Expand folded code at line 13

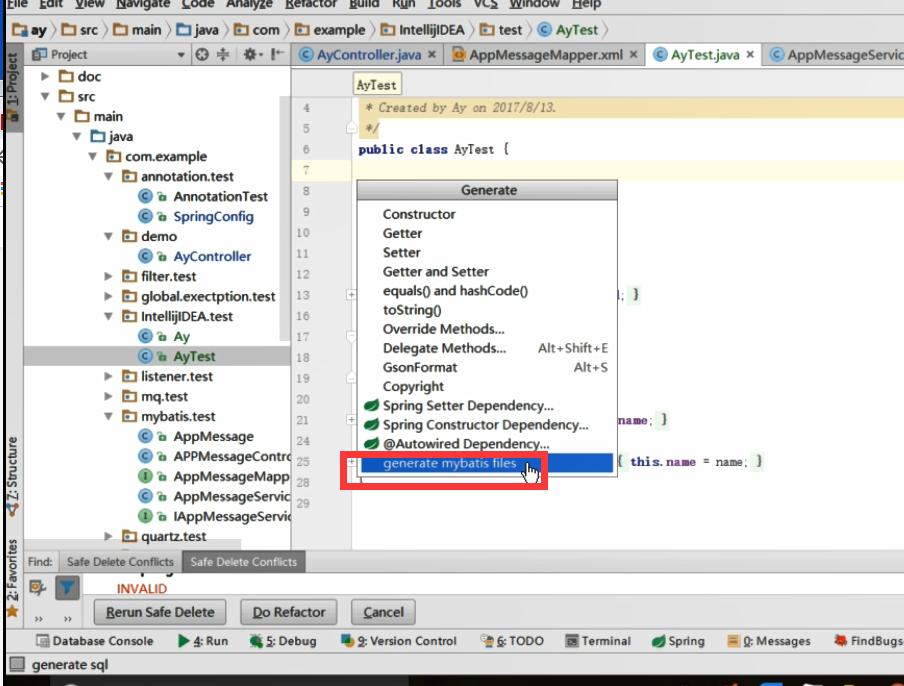(351, 295)
